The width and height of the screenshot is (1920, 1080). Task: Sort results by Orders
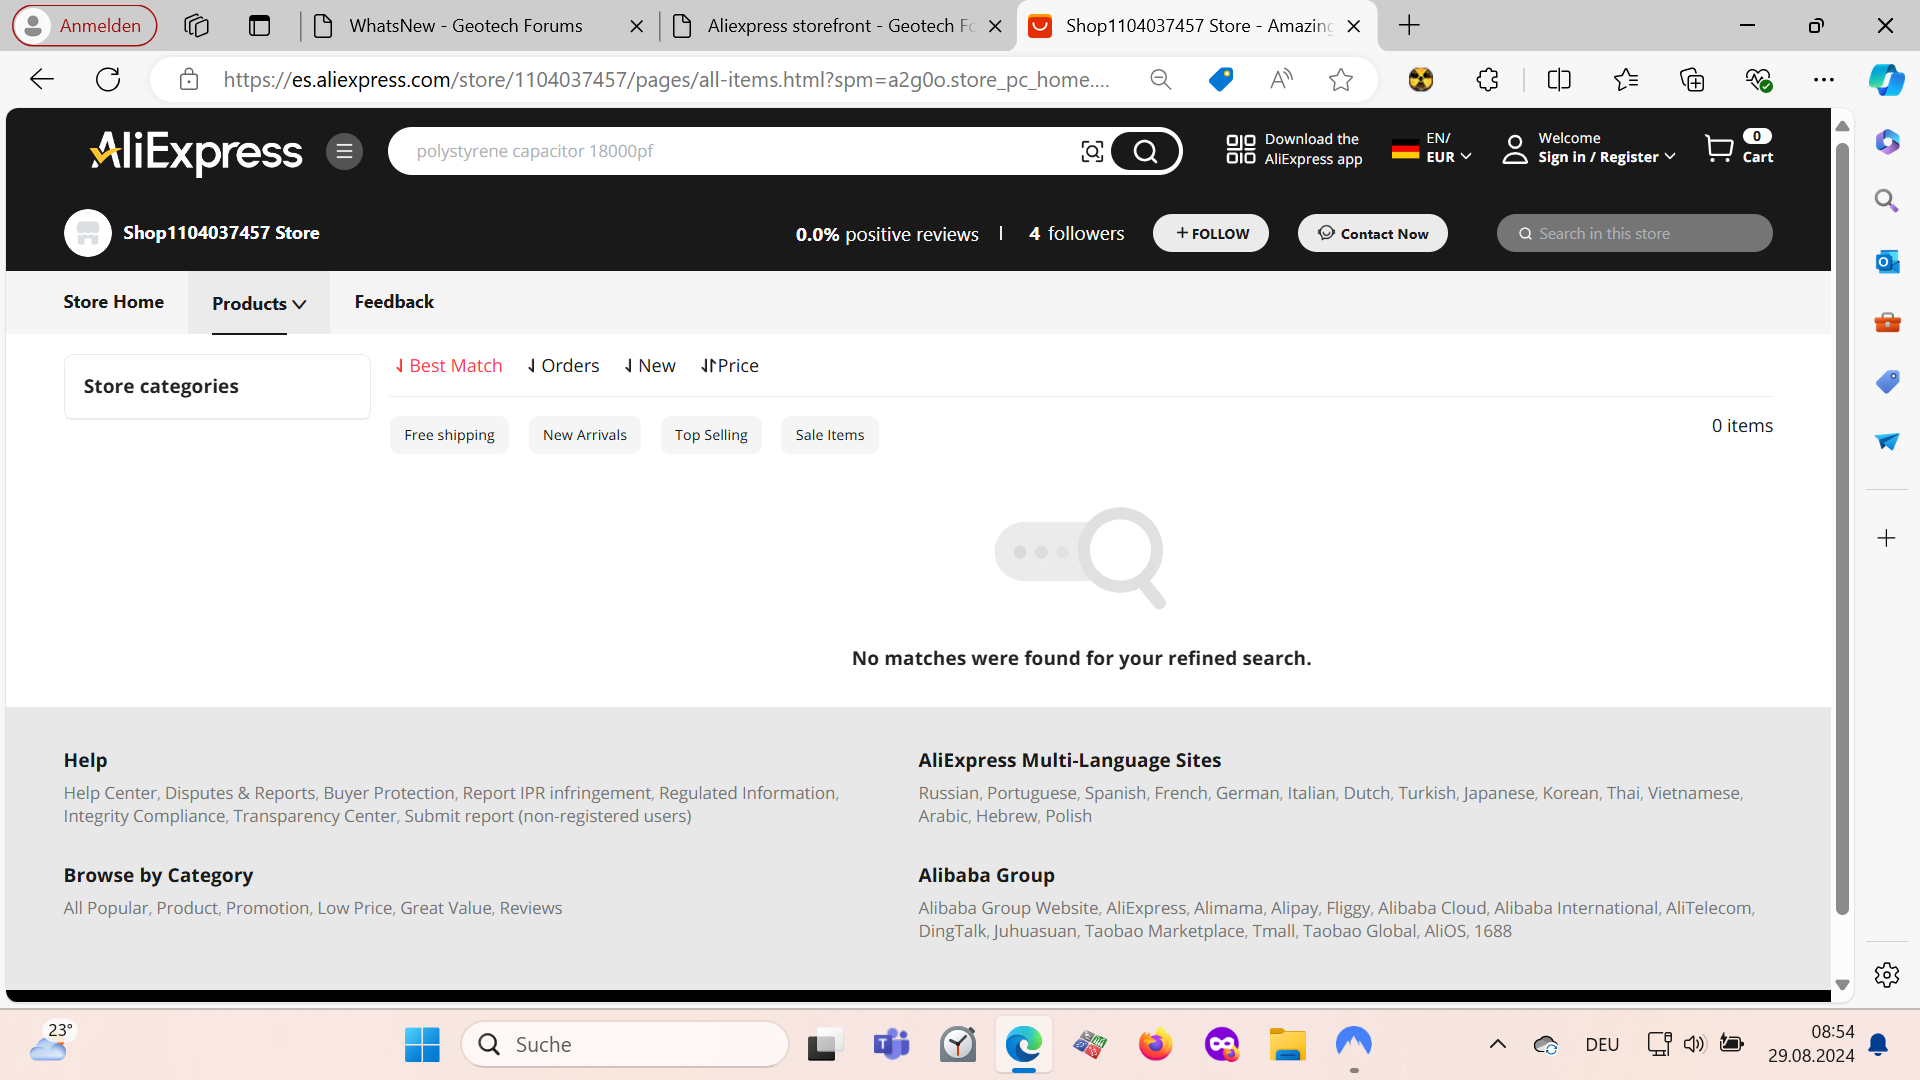coord(563,366)
